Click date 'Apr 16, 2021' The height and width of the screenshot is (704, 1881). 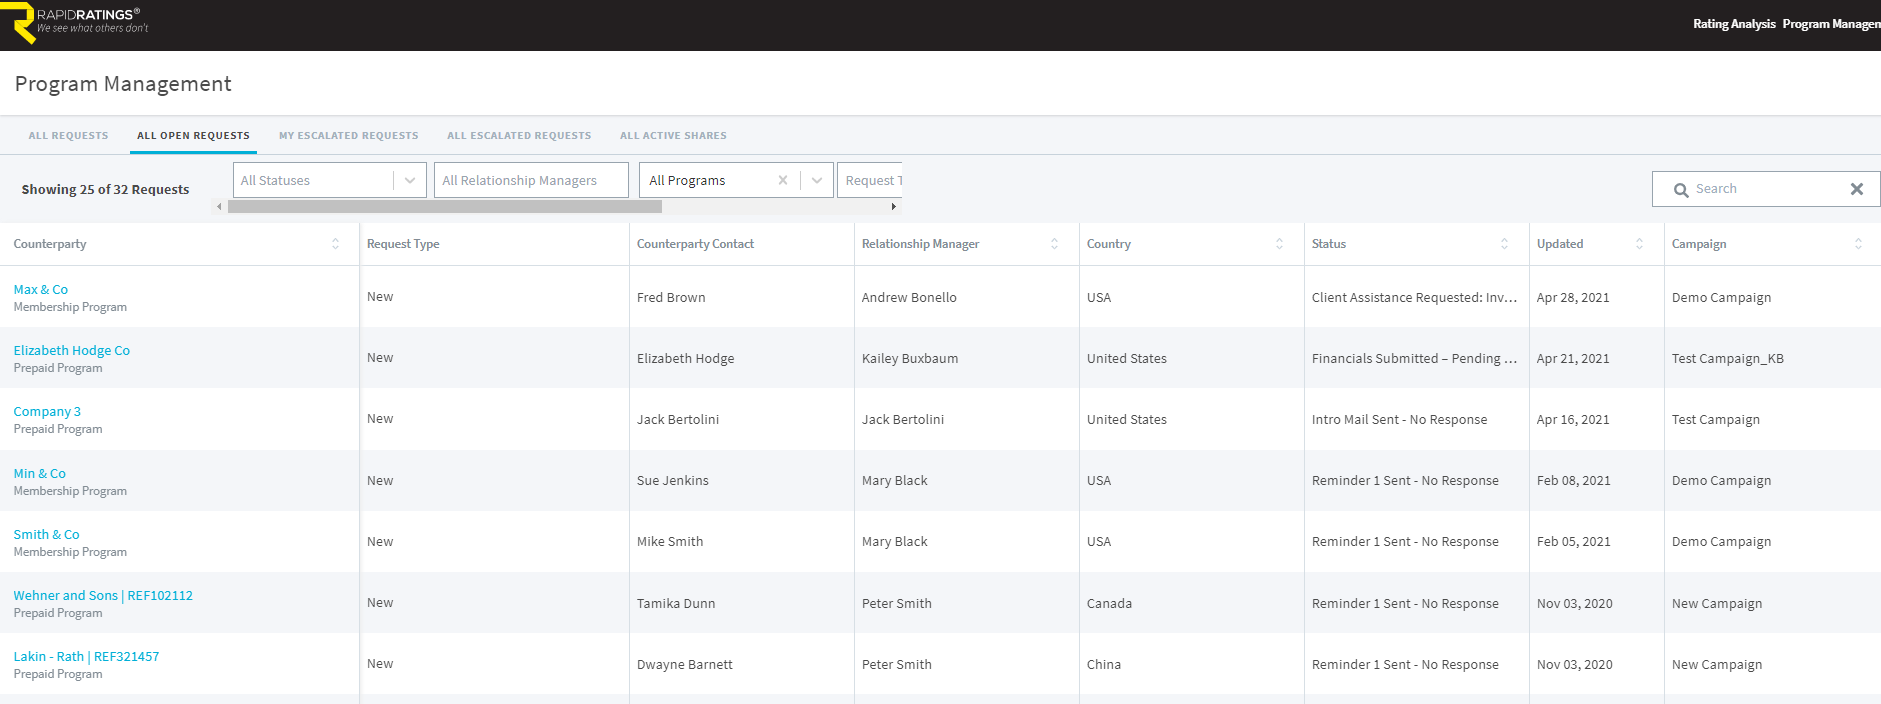[x=1573, y=420]
